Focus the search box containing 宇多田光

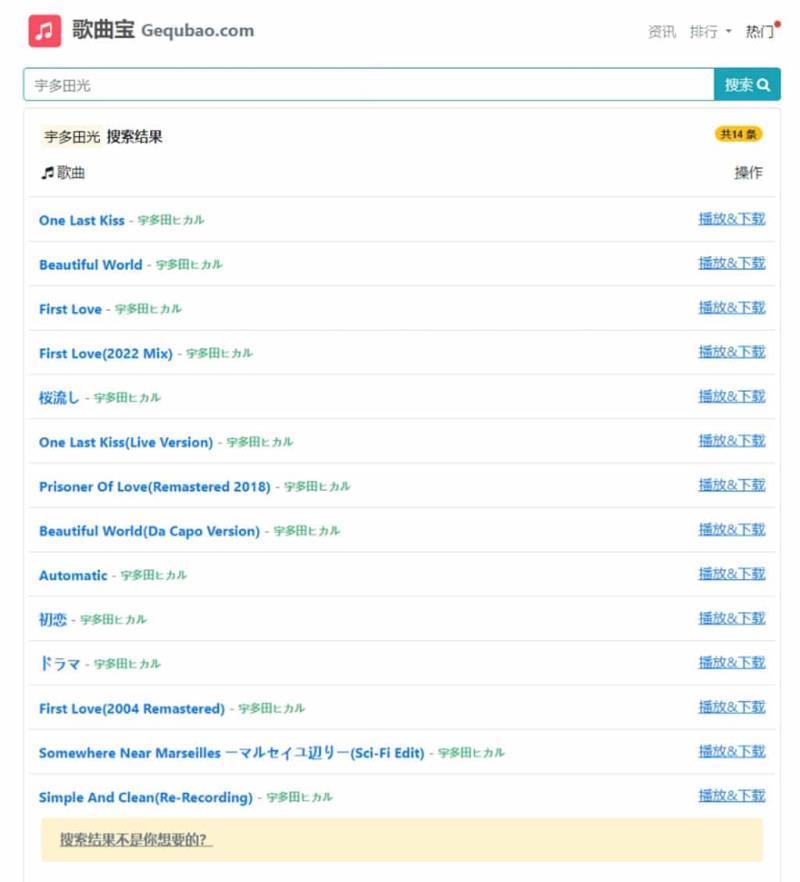point(368,85)
